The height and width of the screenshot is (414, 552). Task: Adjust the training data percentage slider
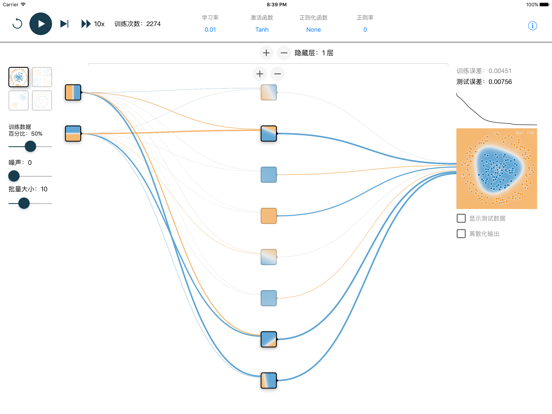pyautogui.click(x=30, y=146)
